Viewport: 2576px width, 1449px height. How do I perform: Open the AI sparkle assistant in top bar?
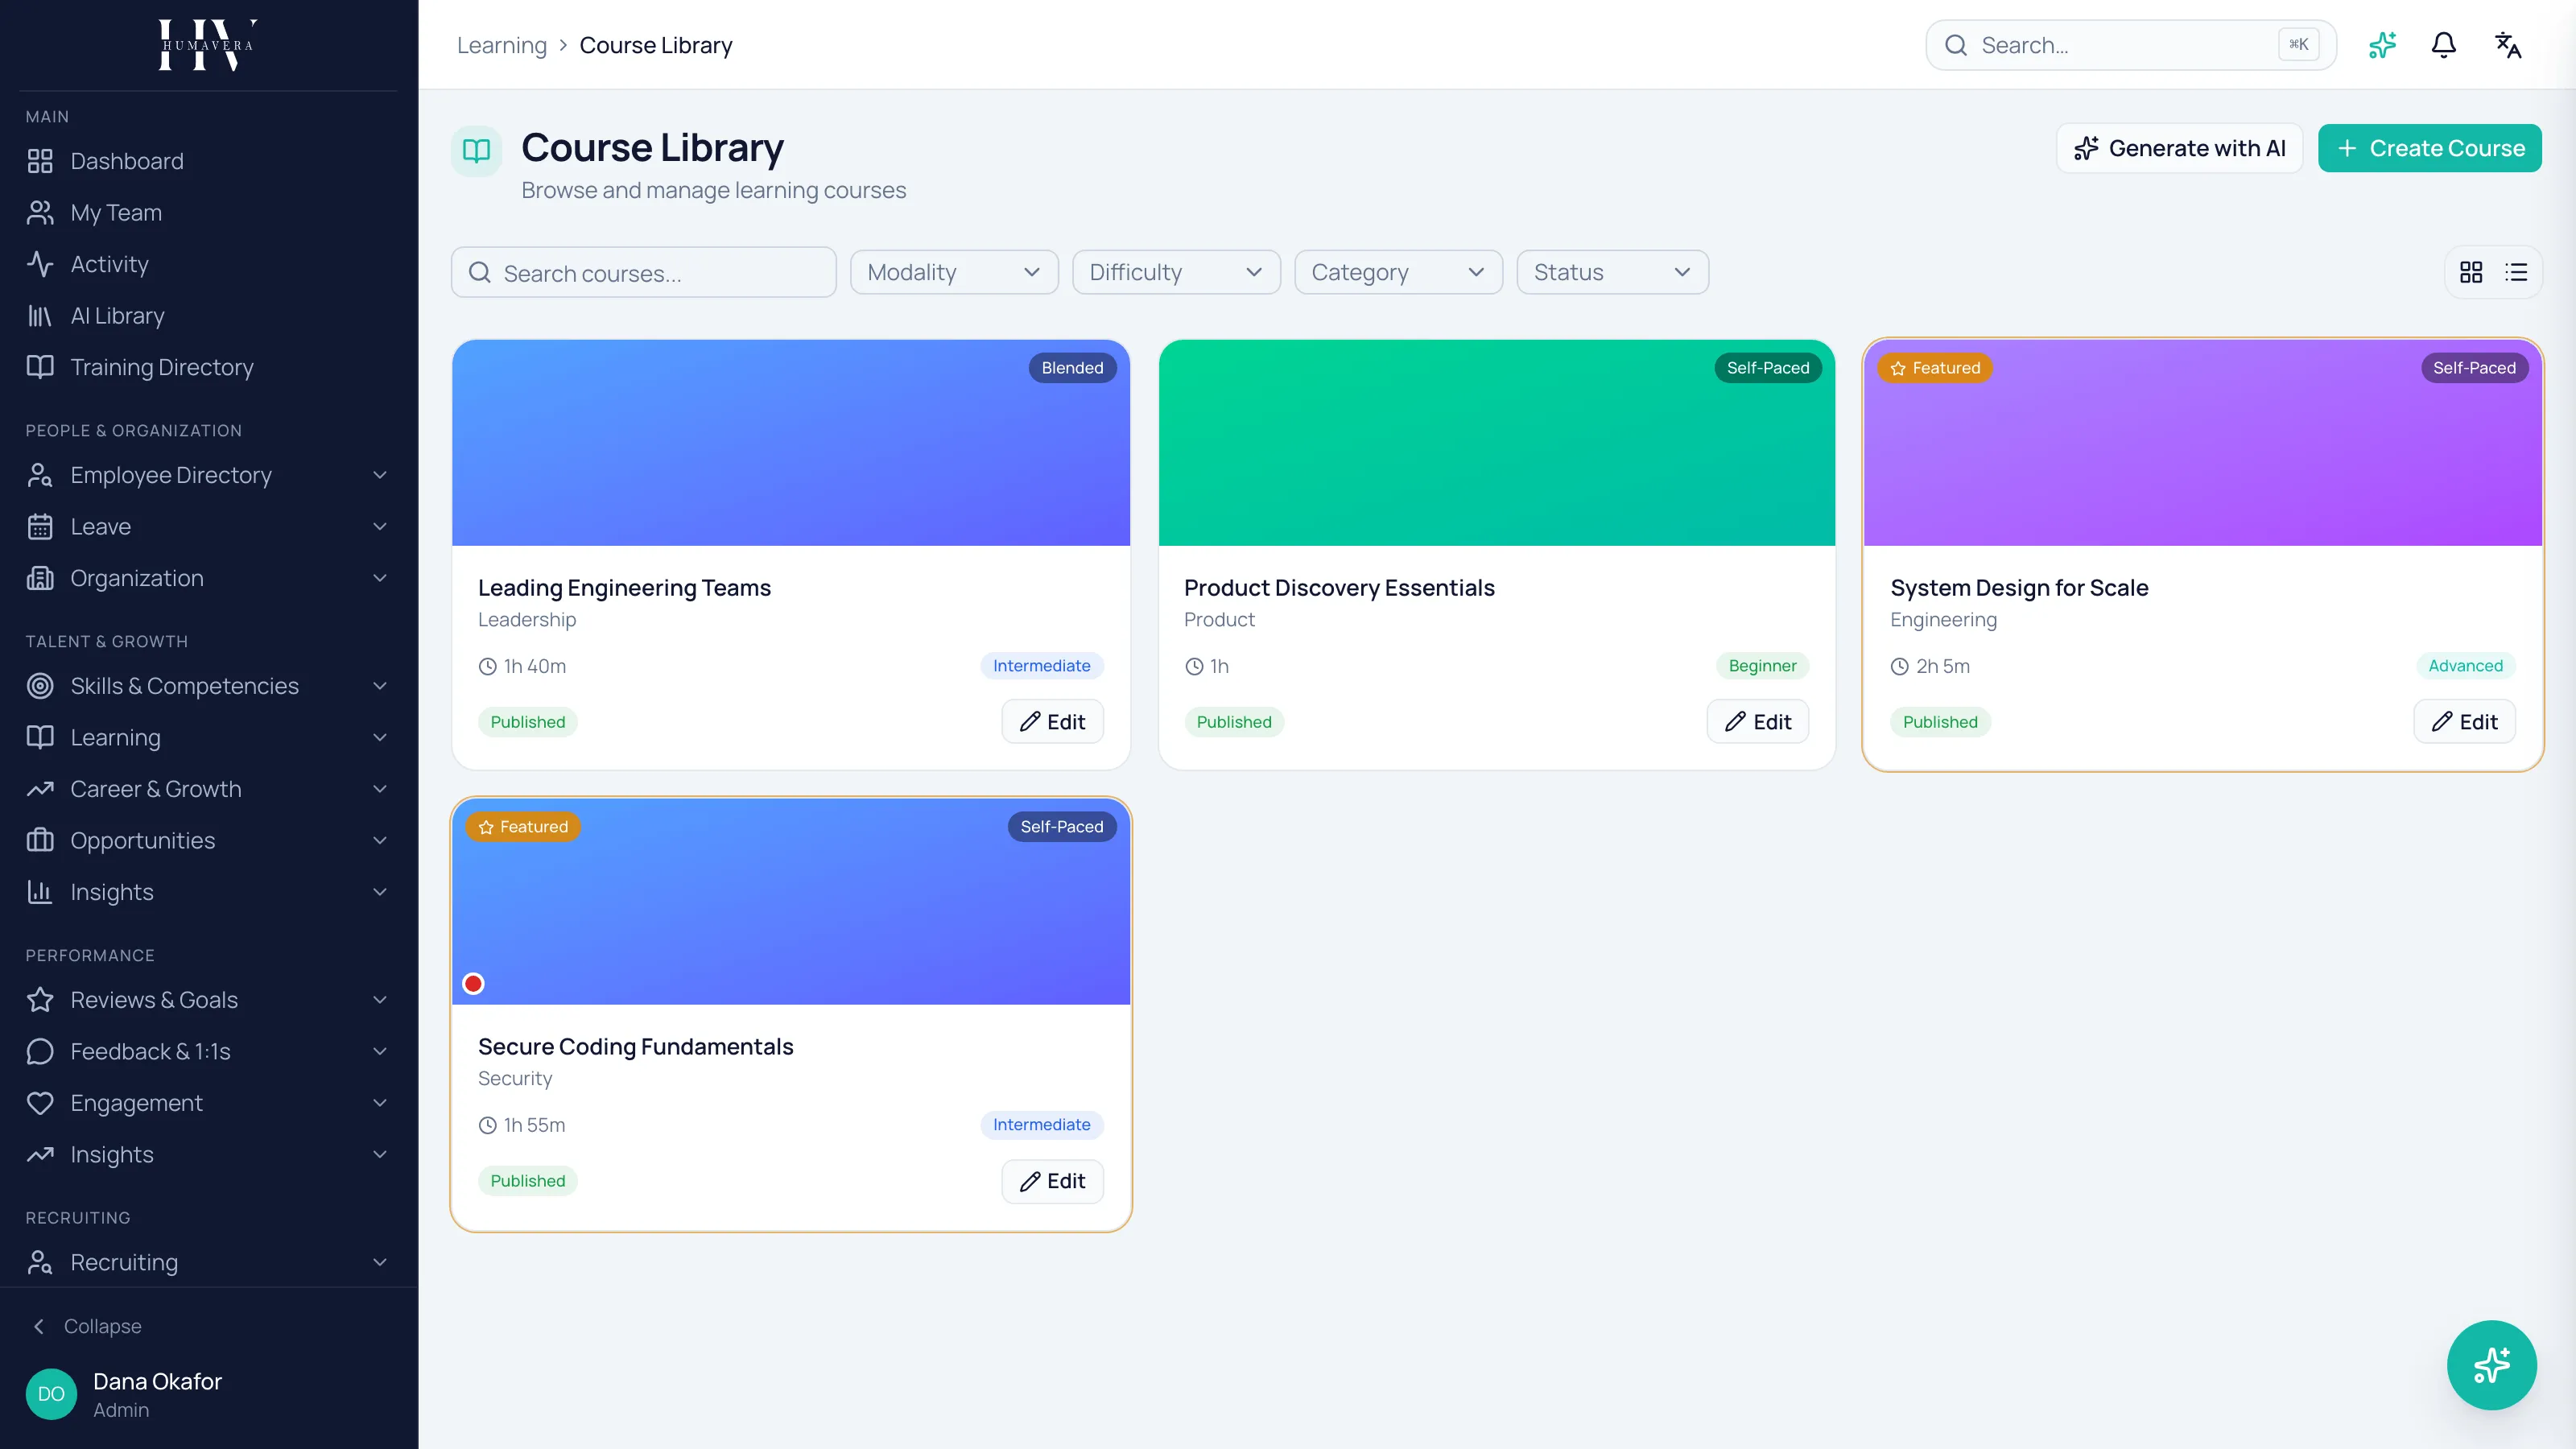click(2382, 45)
